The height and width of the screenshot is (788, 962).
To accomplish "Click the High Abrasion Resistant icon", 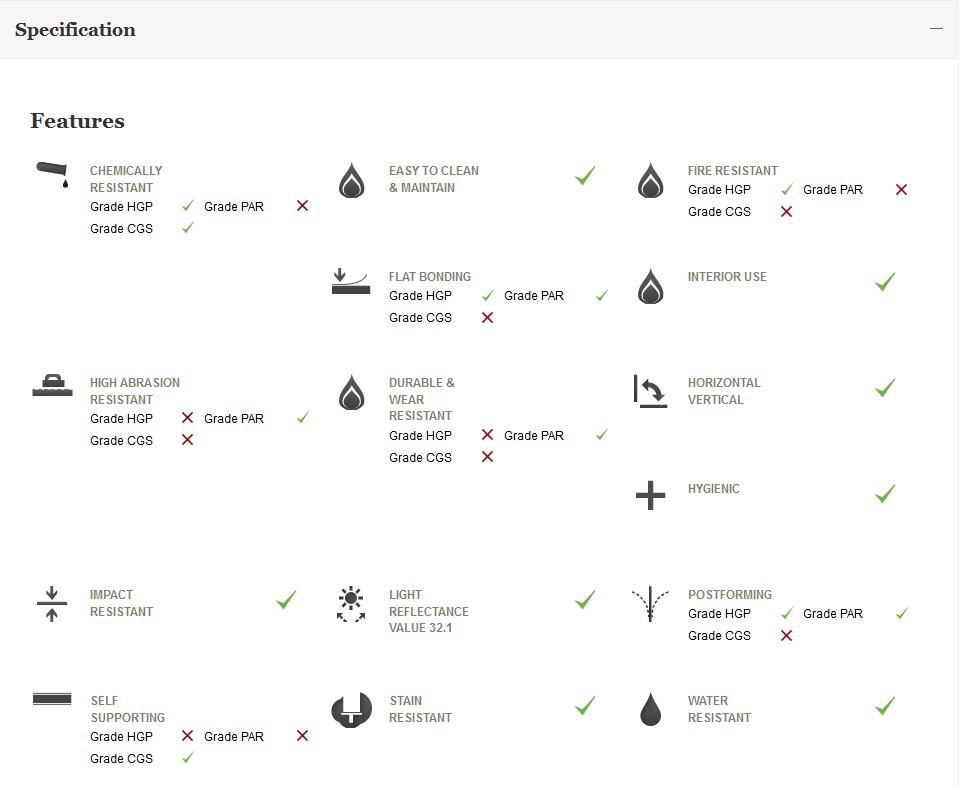I will tap(52, 386).
